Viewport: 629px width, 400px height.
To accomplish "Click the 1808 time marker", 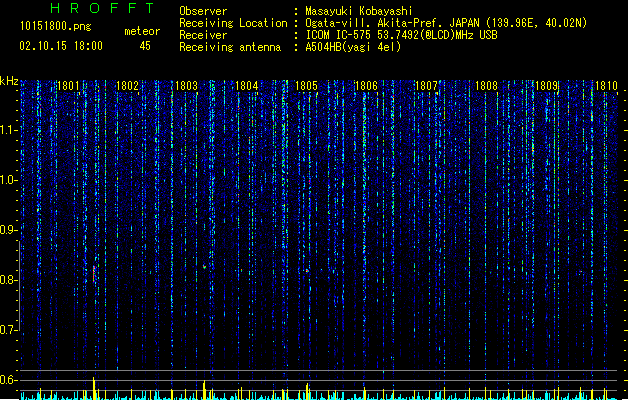I will [486, 86].
